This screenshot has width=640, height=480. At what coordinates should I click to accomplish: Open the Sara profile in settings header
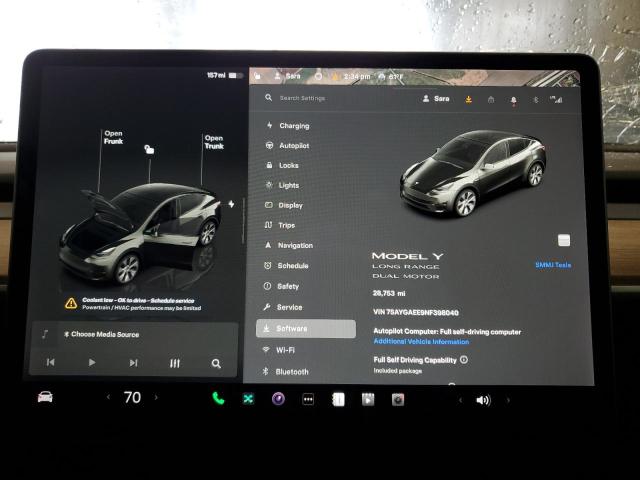[436, 99]
